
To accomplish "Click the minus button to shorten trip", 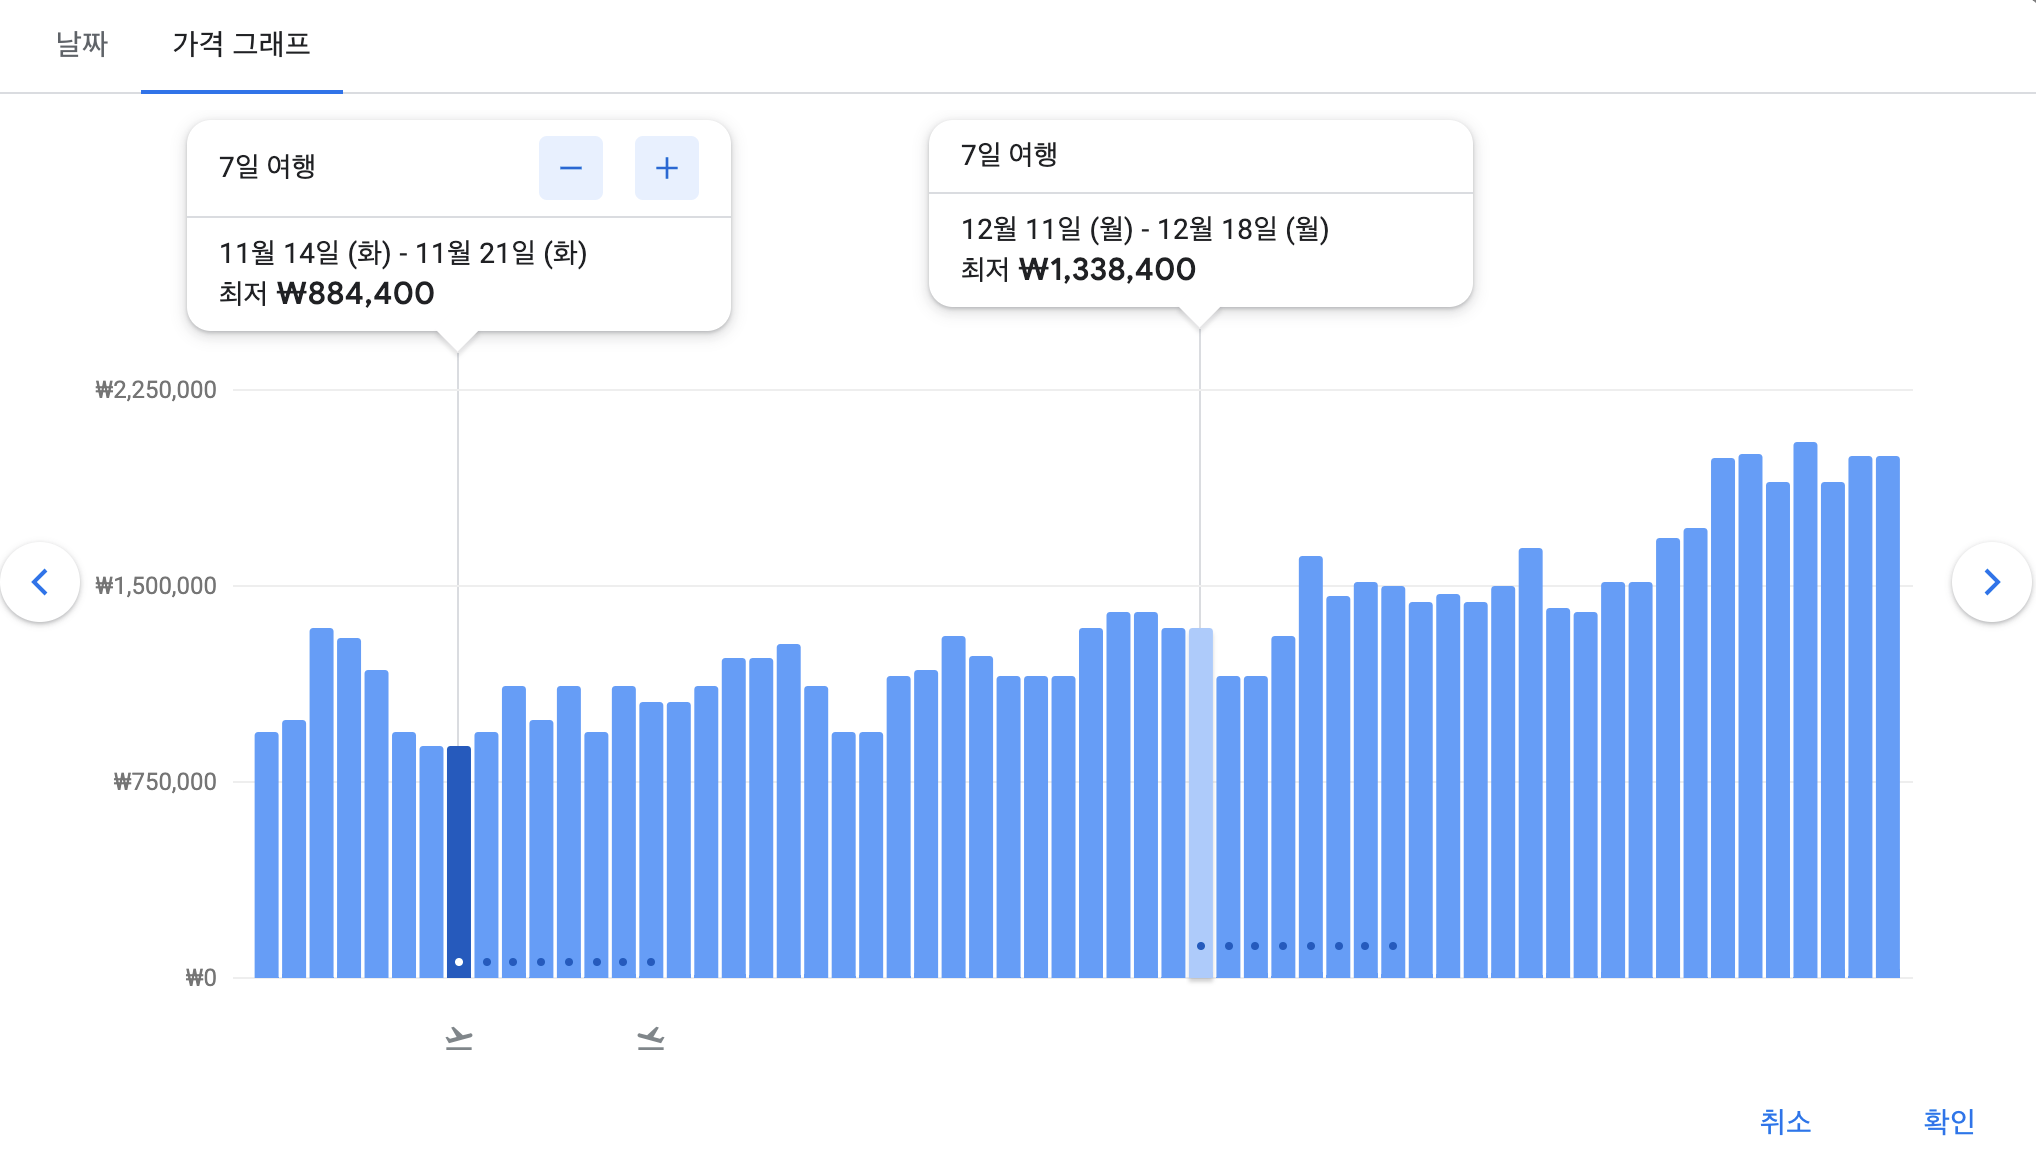I will (570, 168).
